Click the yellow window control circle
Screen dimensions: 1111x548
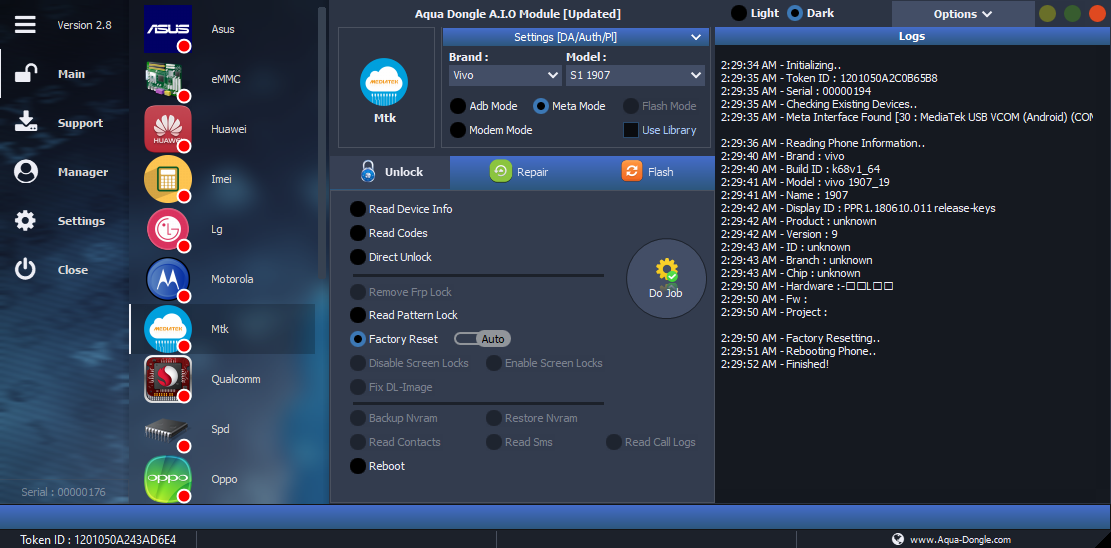click(1047, 13)
